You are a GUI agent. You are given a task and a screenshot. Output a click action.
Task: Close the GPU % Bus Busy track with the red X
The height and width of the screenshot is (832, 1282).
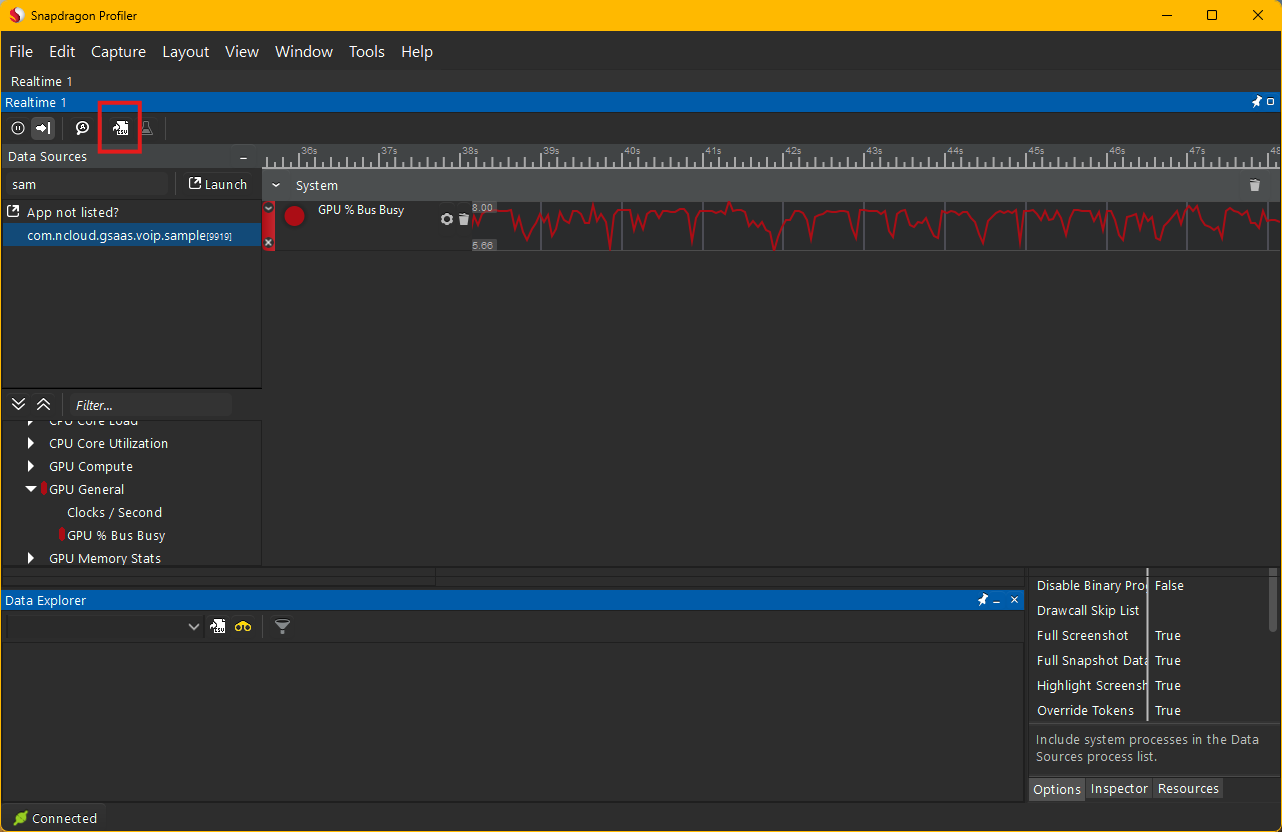click(x=268, y=243)
